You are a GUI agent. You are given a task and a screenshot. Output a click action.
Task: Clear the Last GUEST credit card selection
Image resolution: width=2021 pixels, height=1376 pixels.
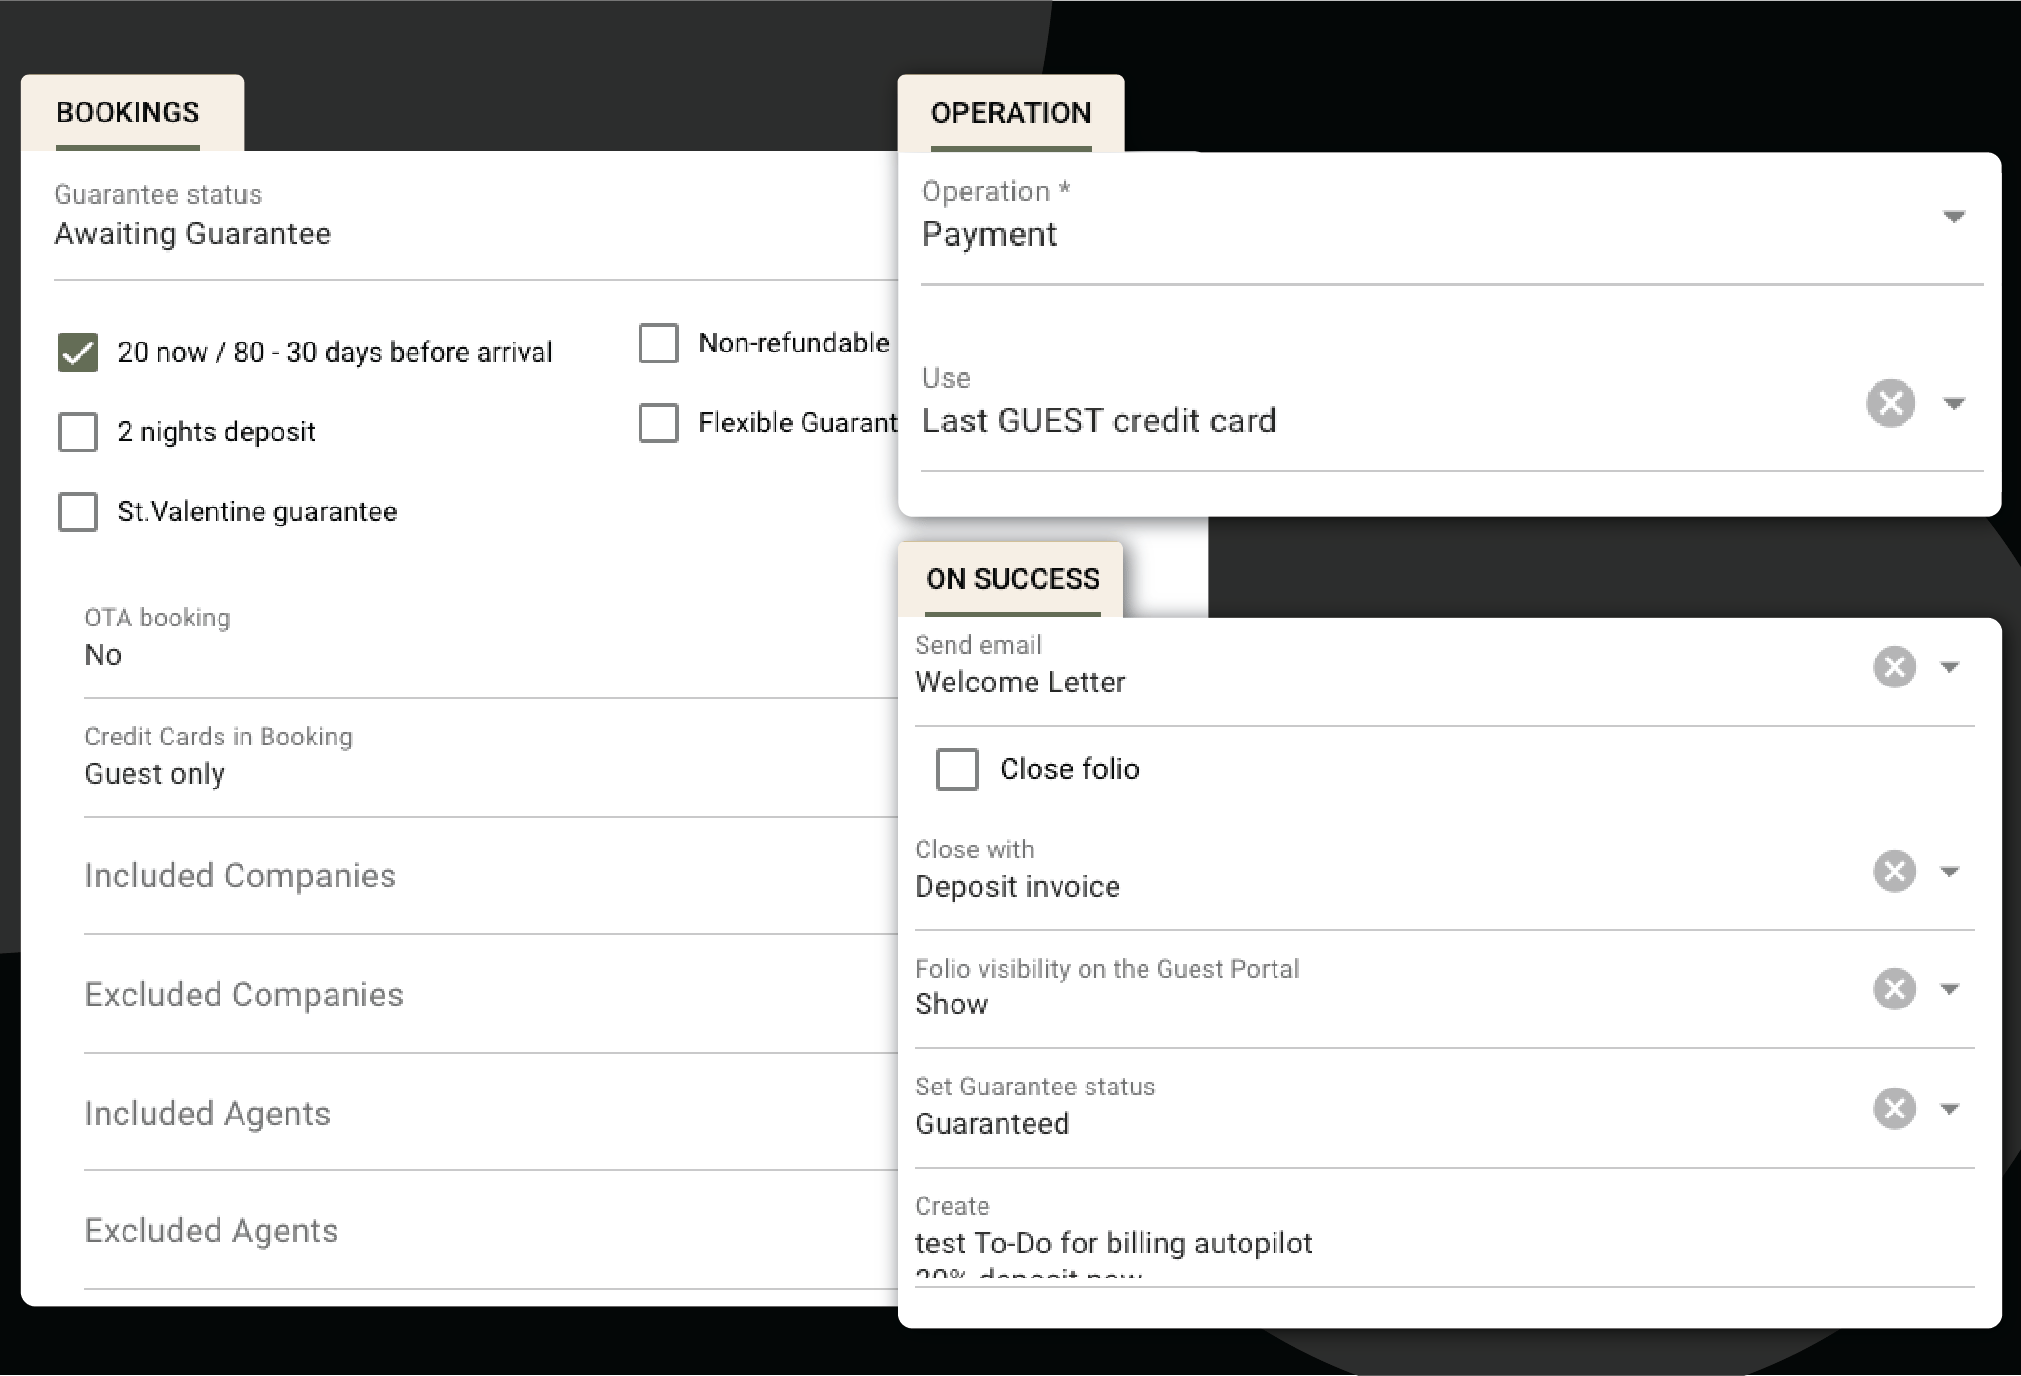1889,404
